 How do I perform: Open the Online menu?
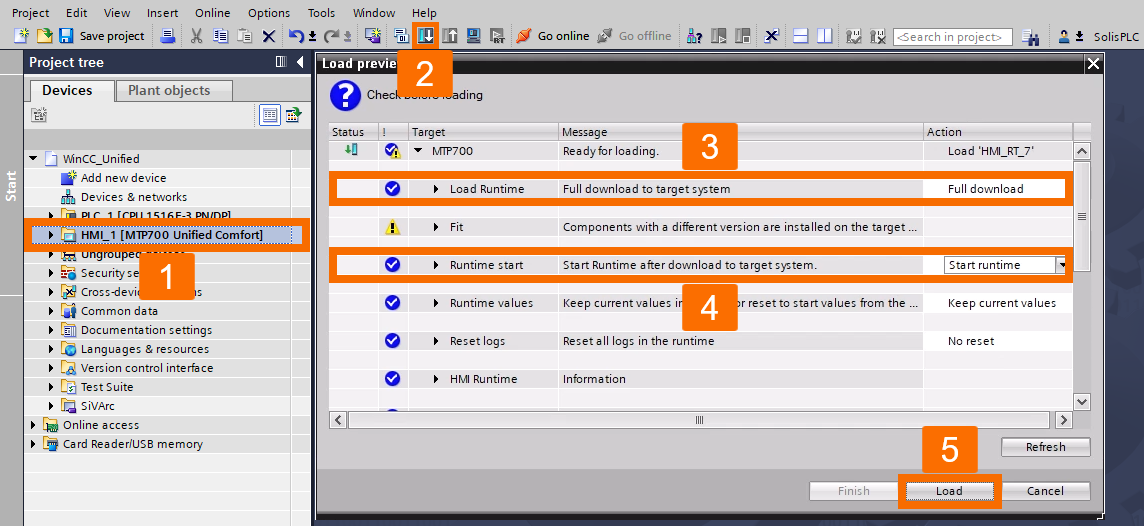212,12
